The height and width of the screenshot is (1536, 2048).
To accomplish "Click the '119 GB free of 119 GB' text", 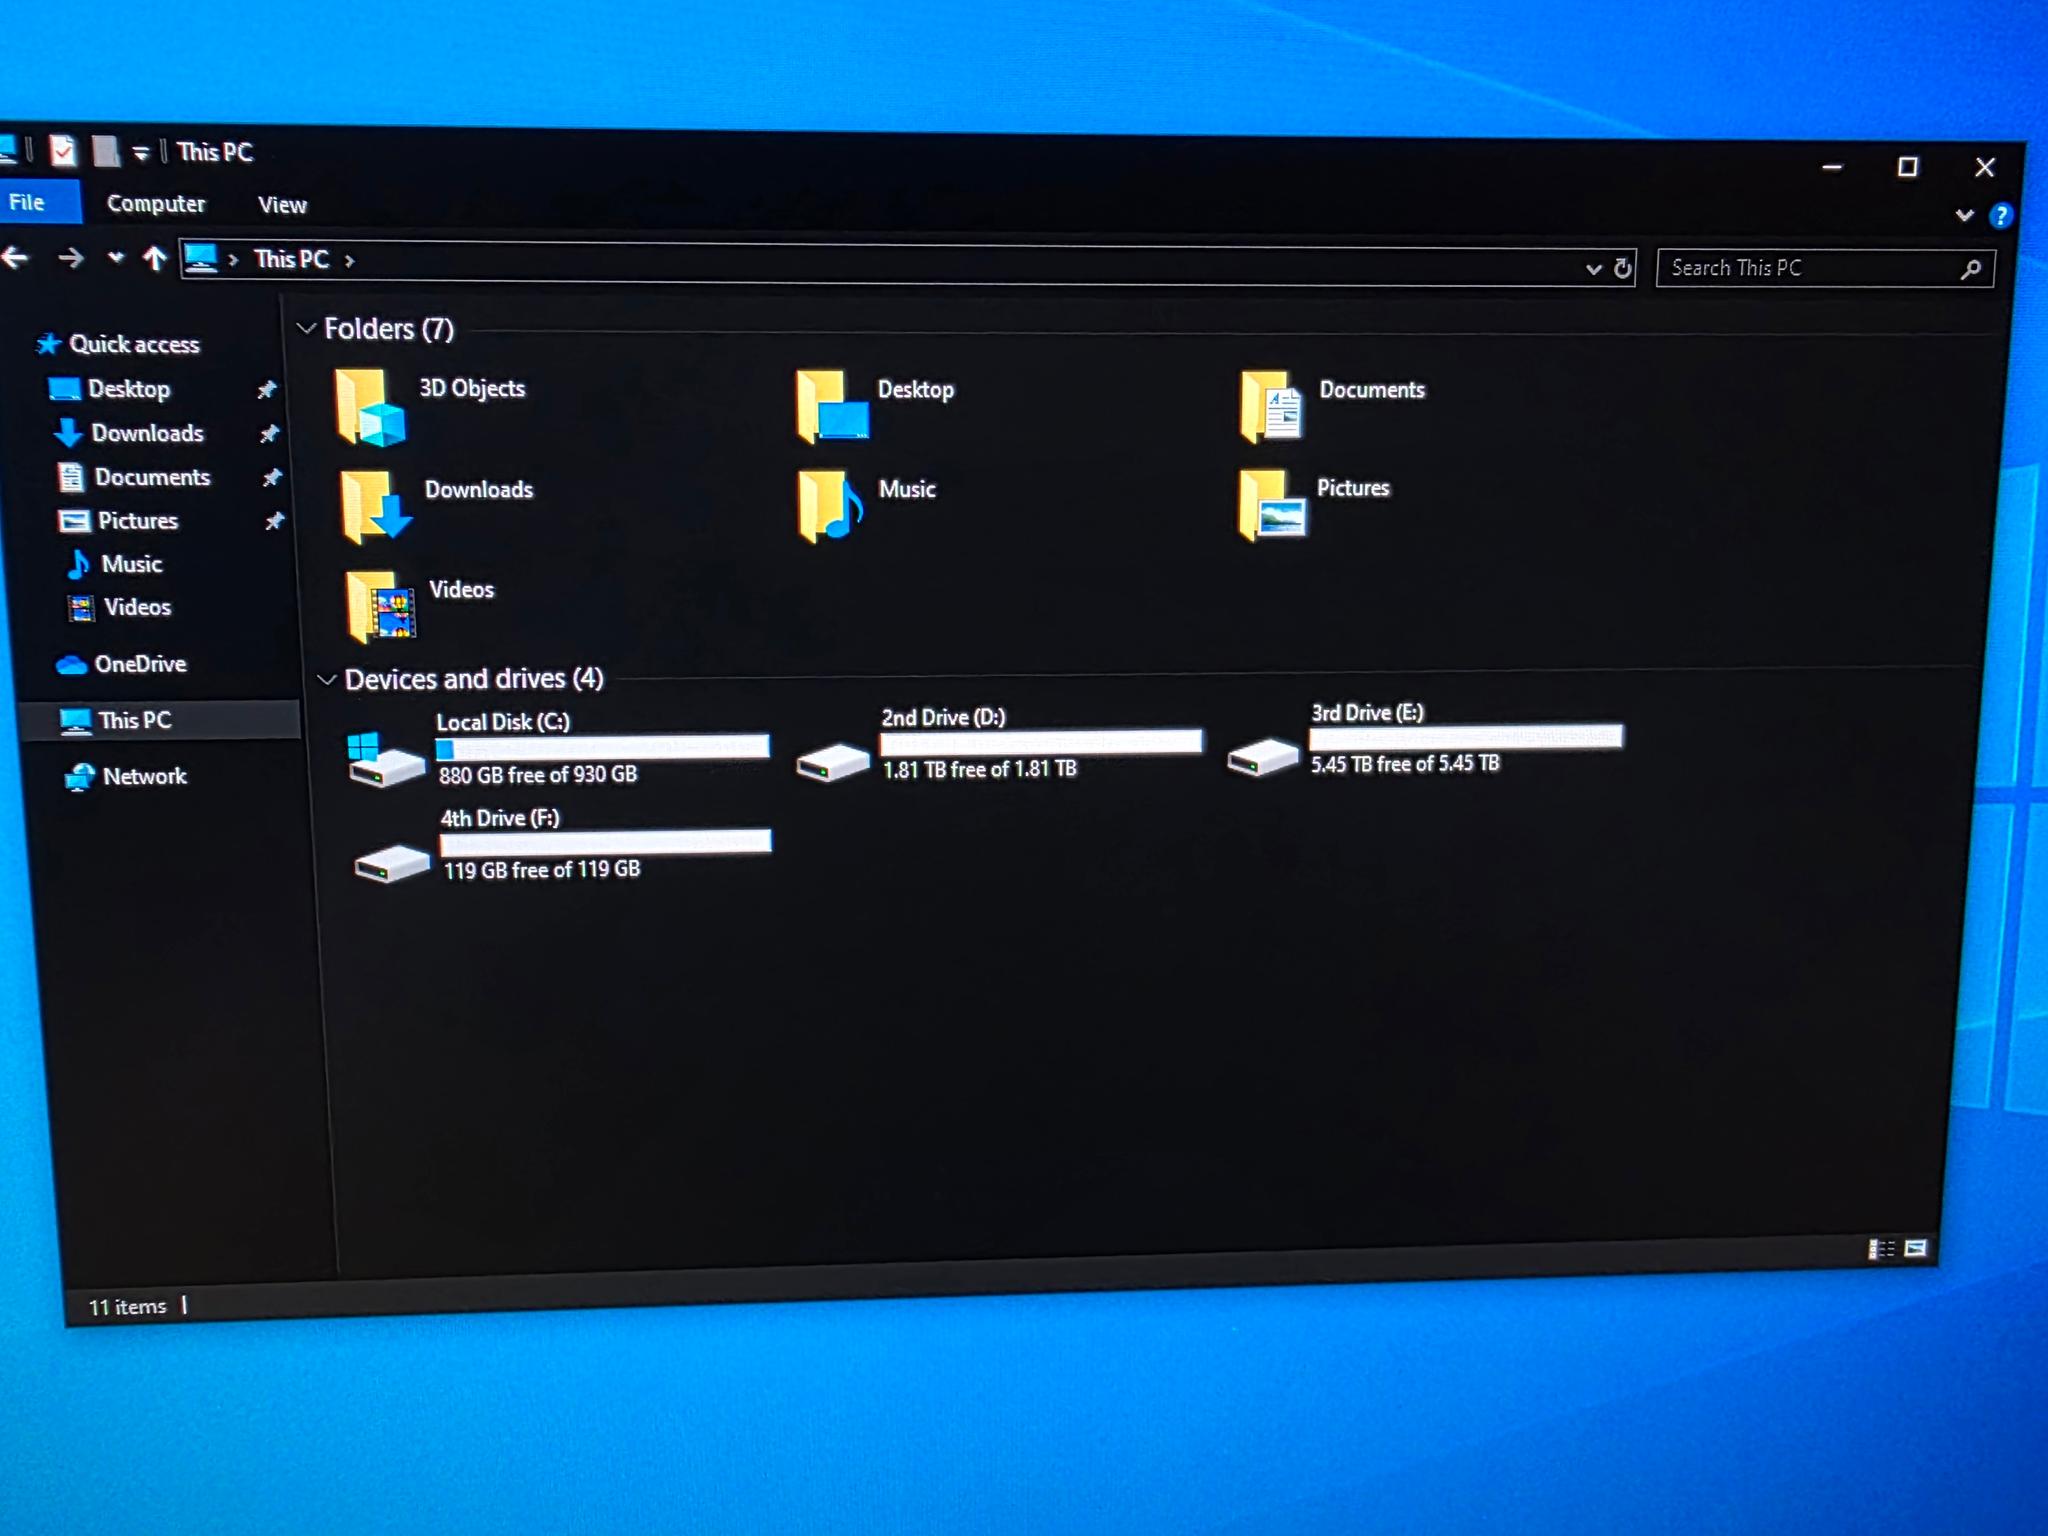I will 542,869.
